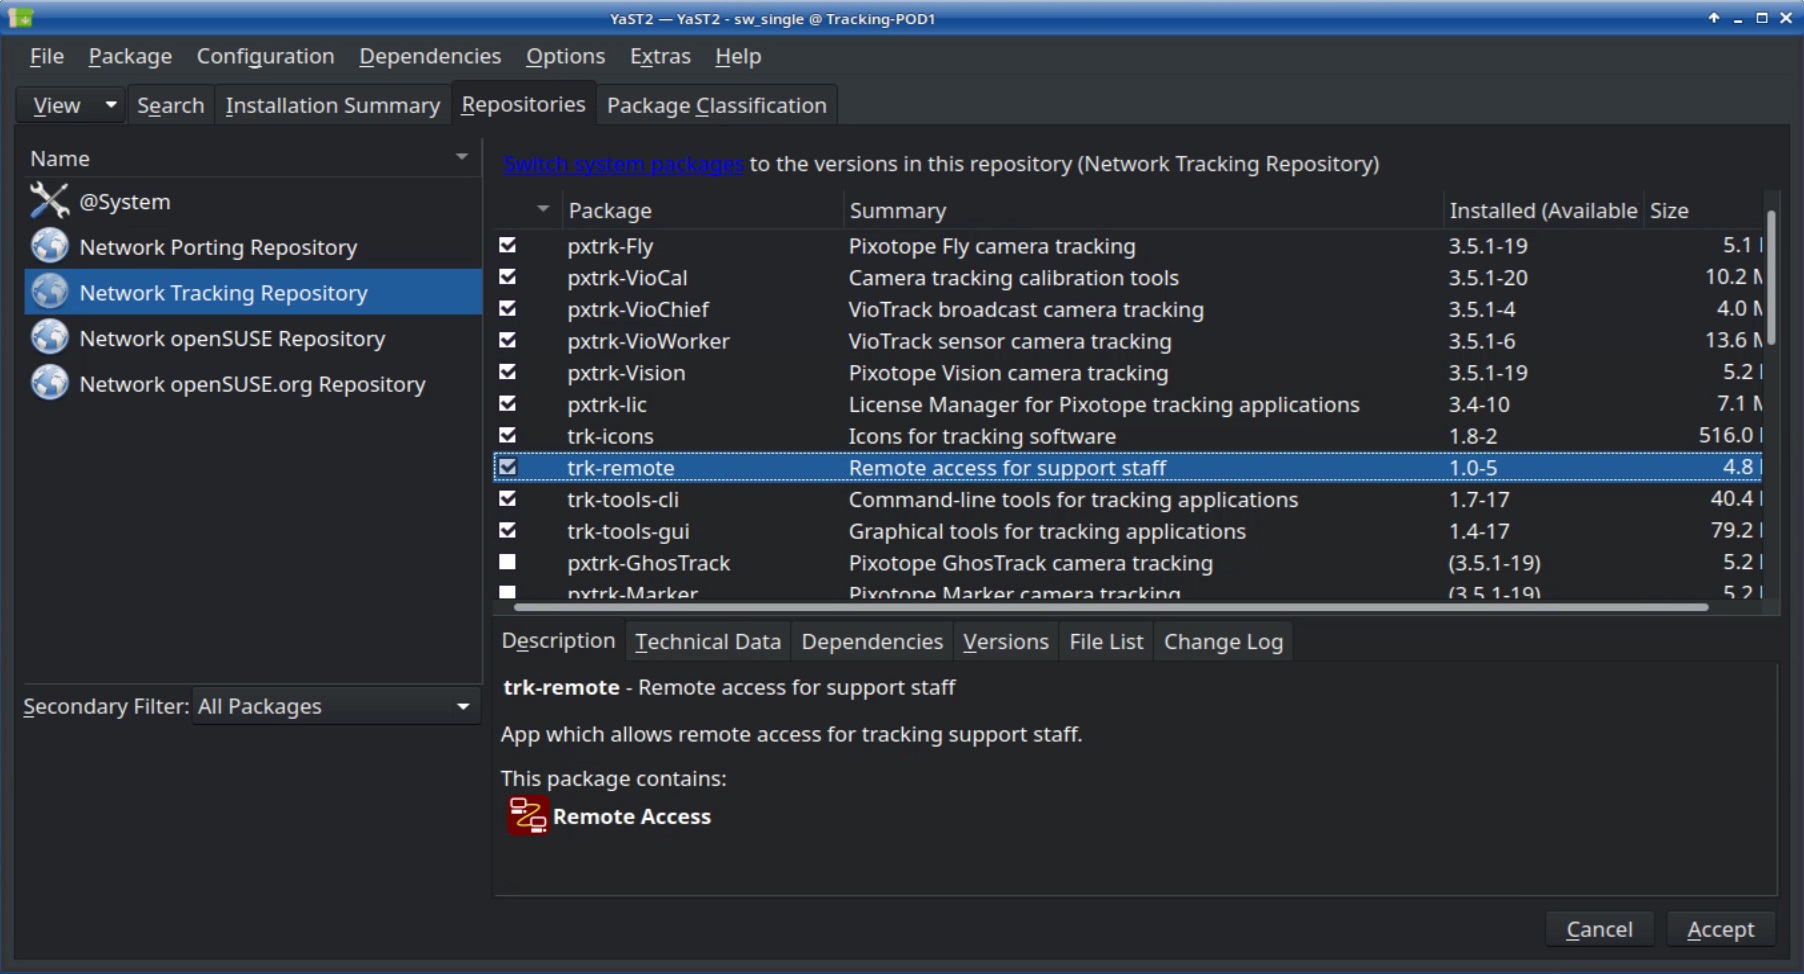Click the Remote Access app icon

(527, 815)
